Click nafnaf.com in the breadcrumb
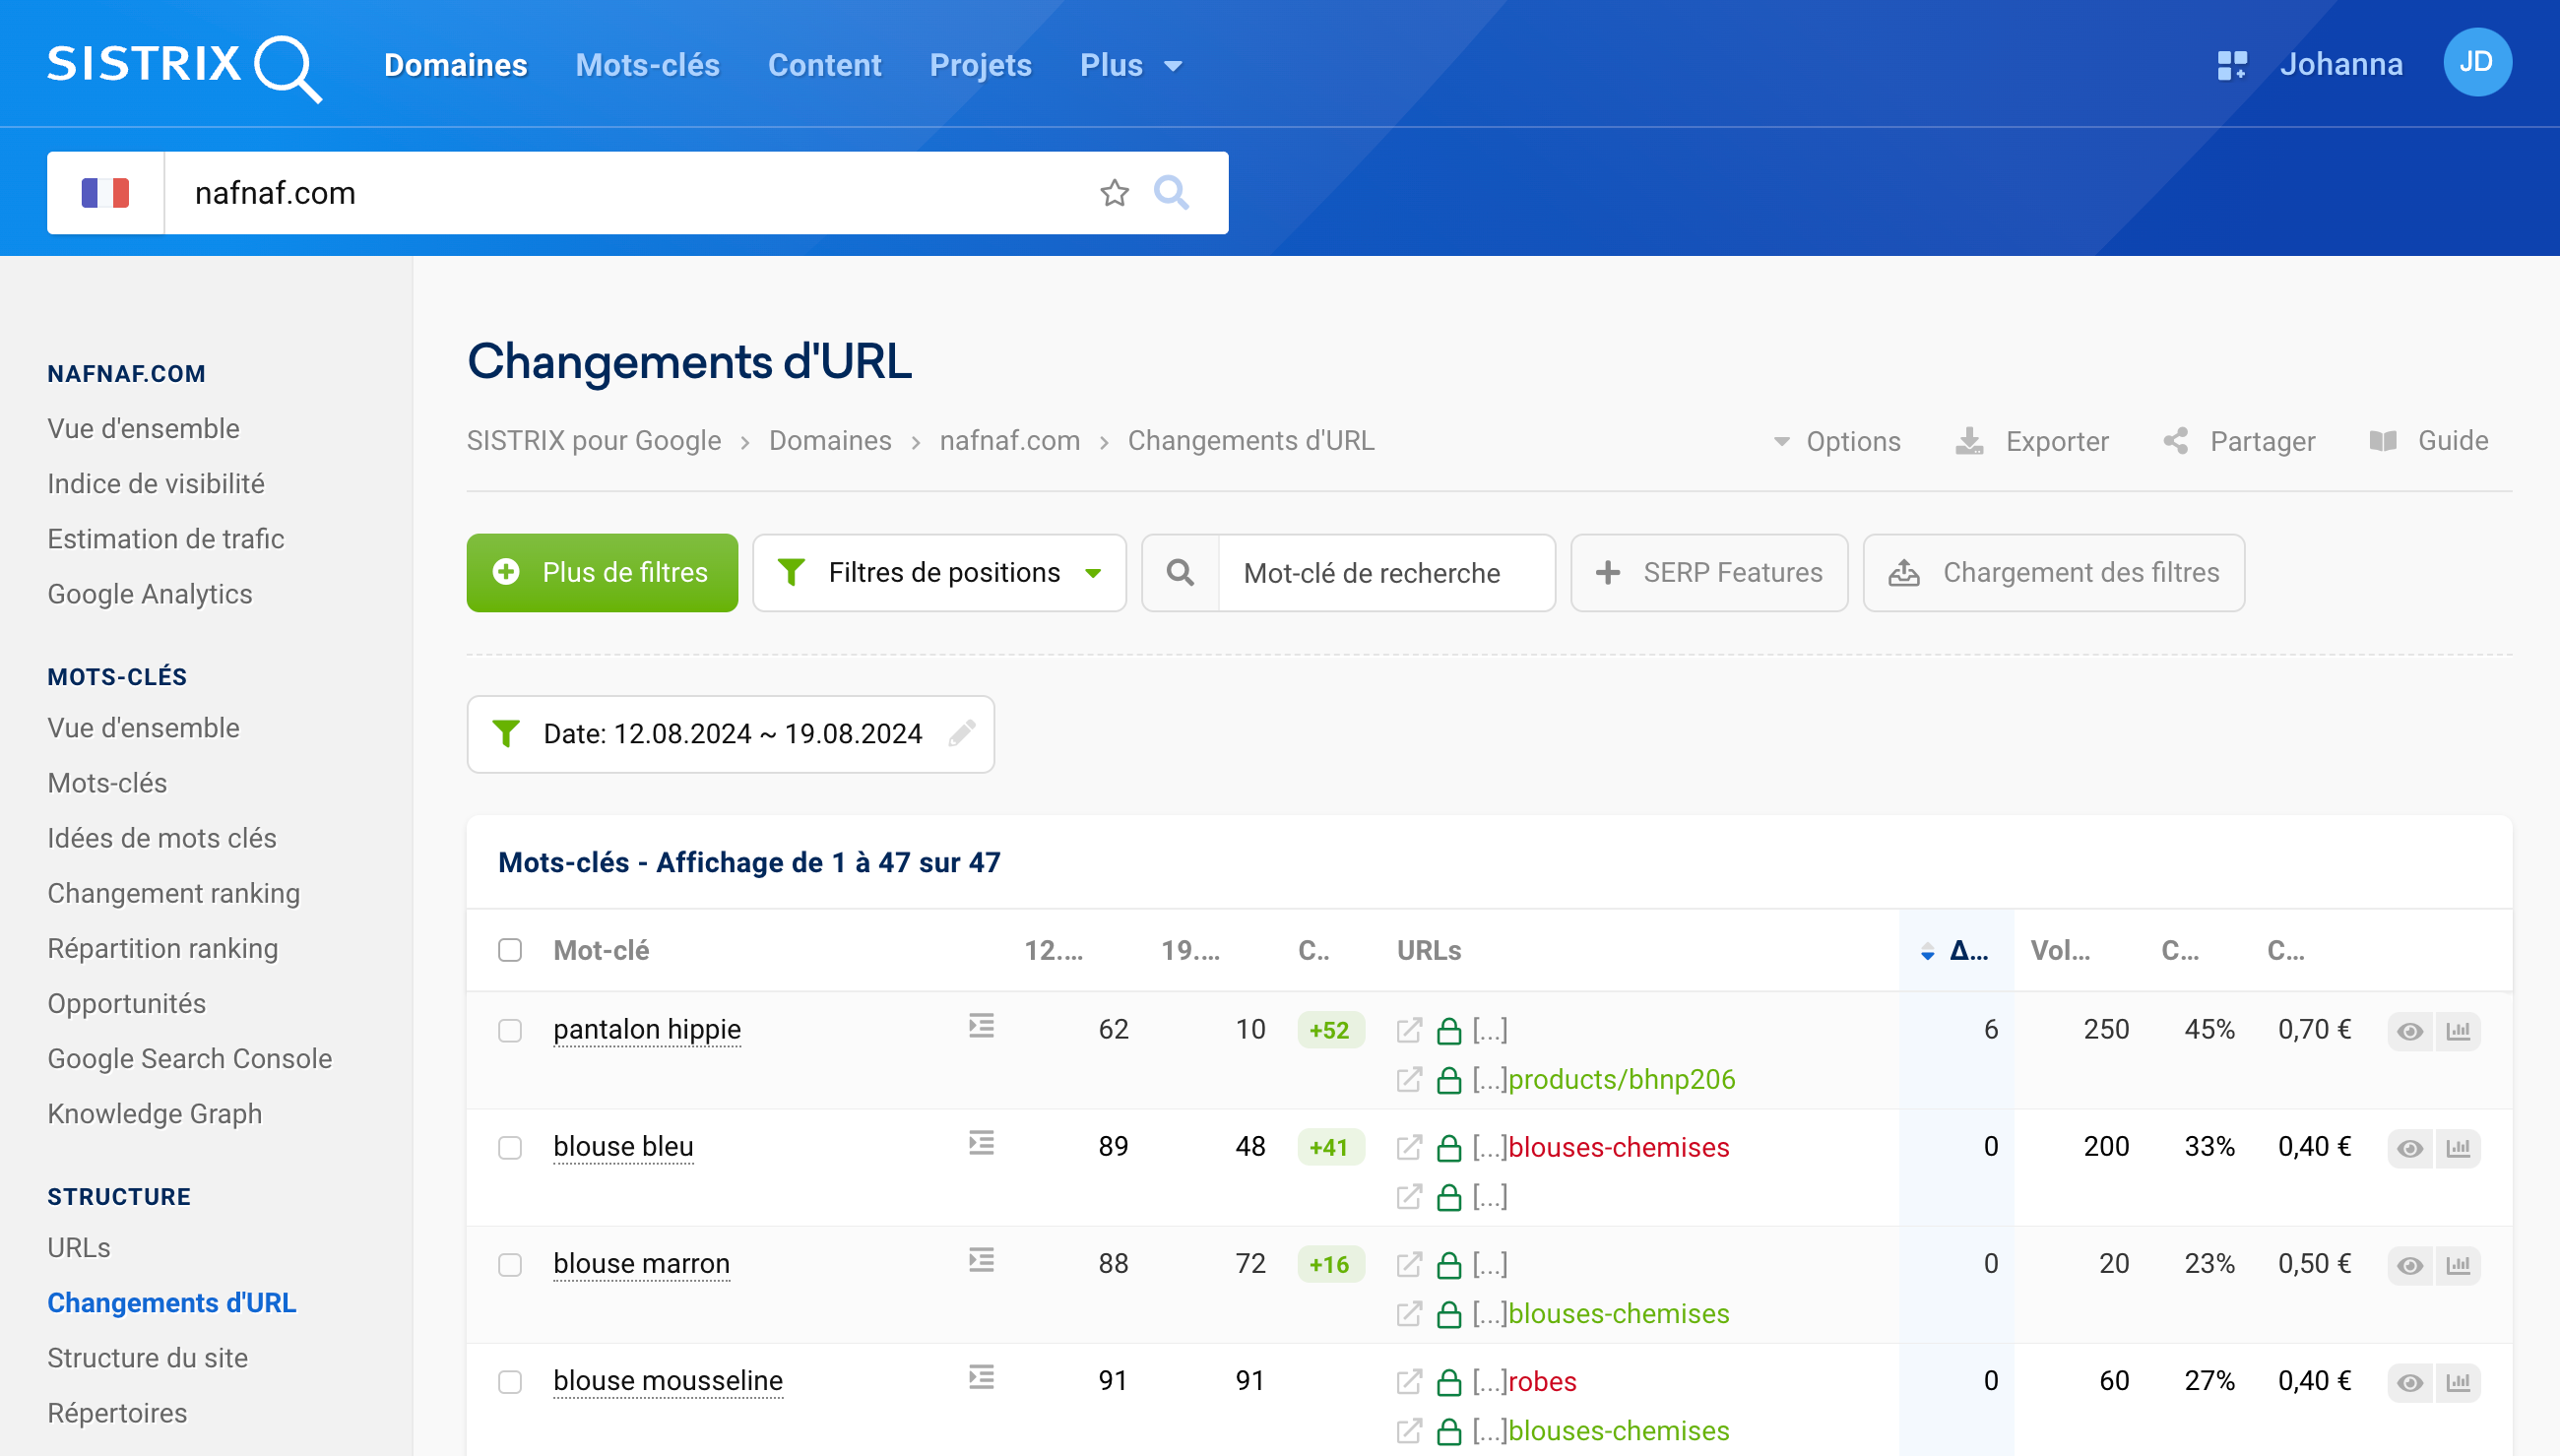 tap(1009, 440)
